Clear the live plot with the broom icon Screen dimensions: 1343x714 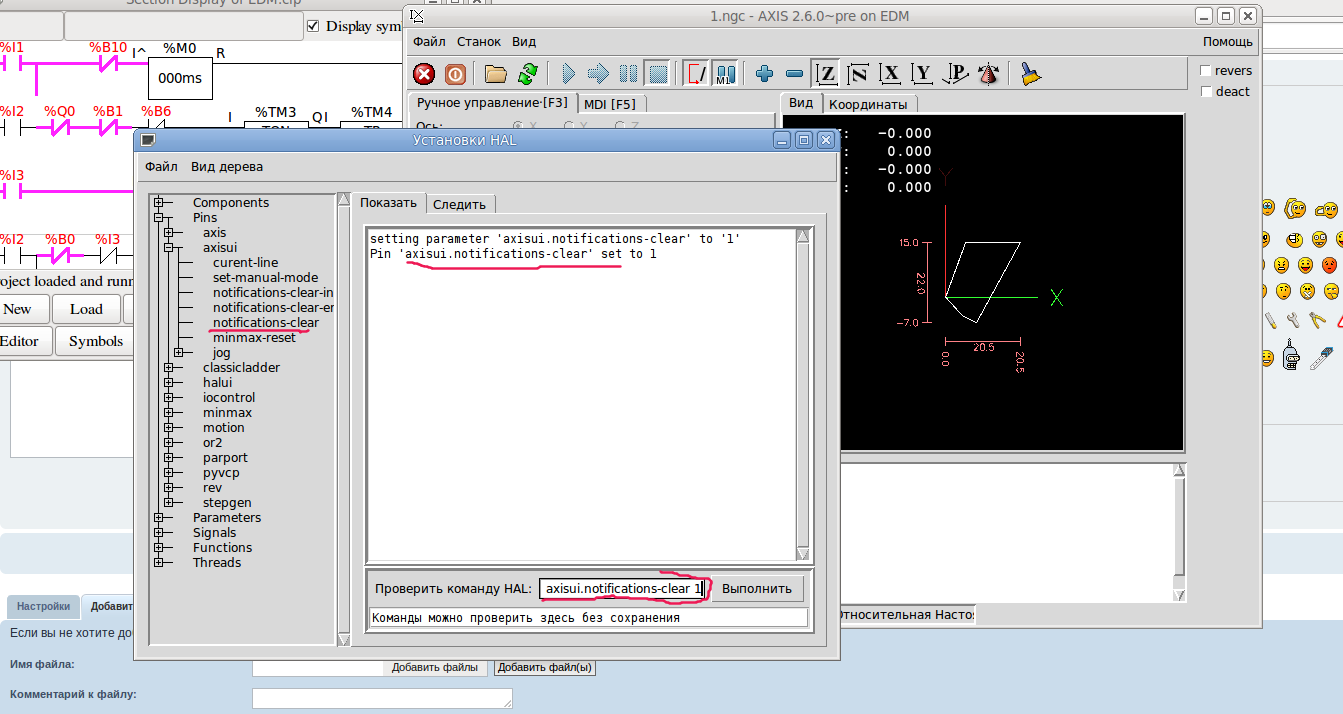coord(1031,74)
